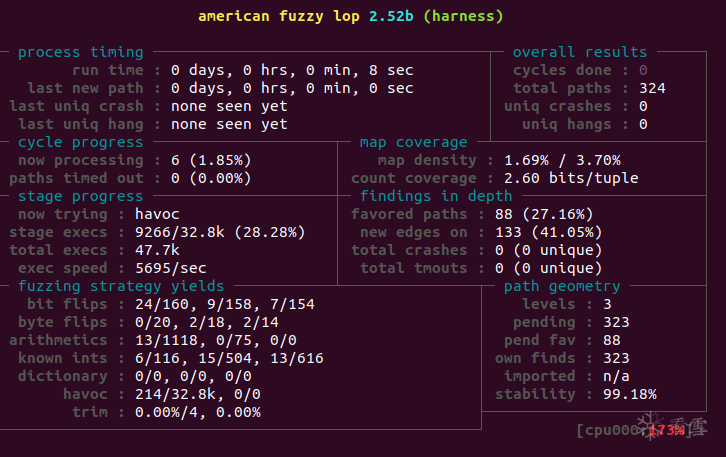726x457 pixels.
Task: Click pending value 323
Action: pos(616,323)
